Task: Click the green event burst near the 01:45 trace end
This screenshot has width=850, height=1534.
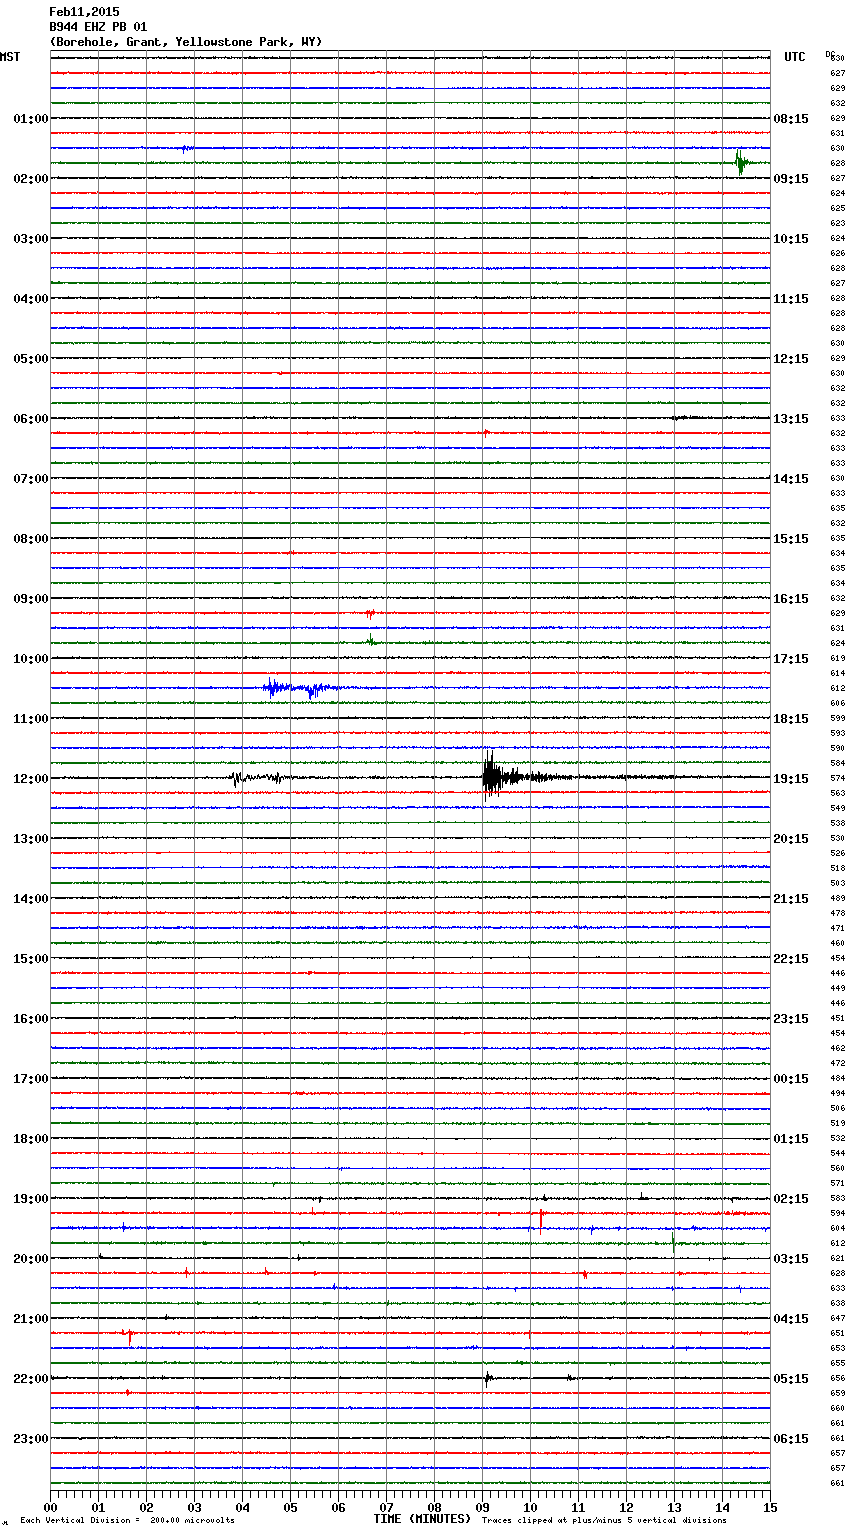Action: (x=741, y=162)
